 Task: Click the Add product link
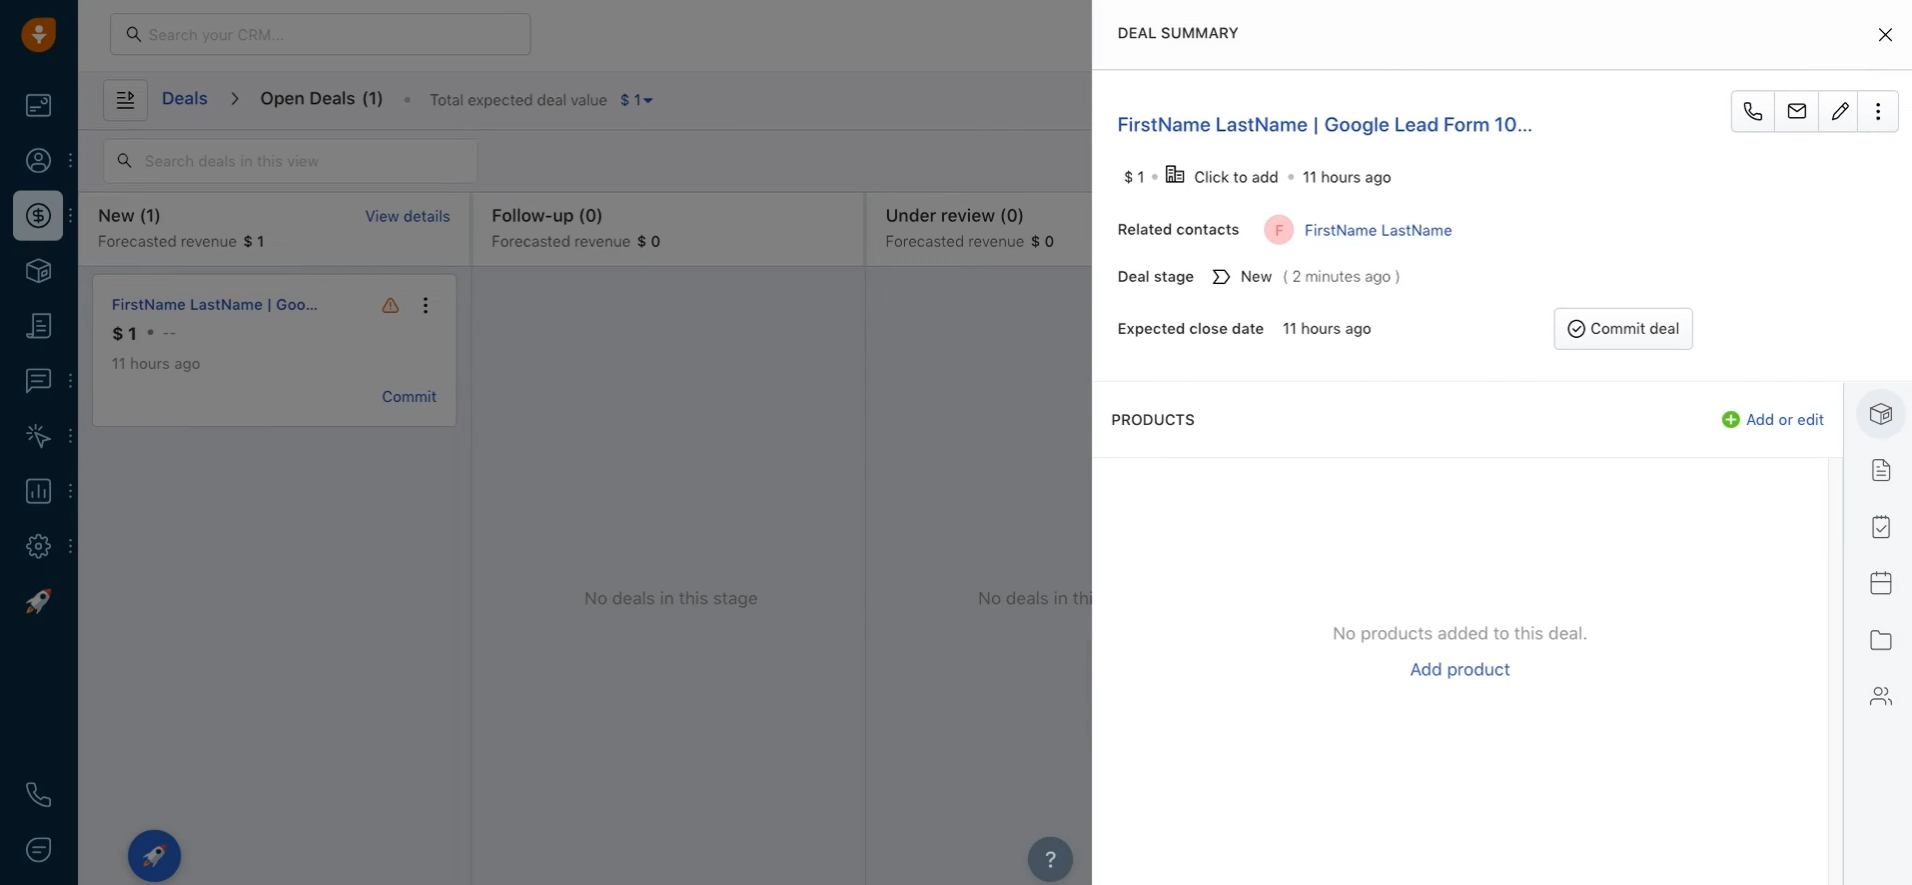pyautogui.click(x=1459, y=669)
